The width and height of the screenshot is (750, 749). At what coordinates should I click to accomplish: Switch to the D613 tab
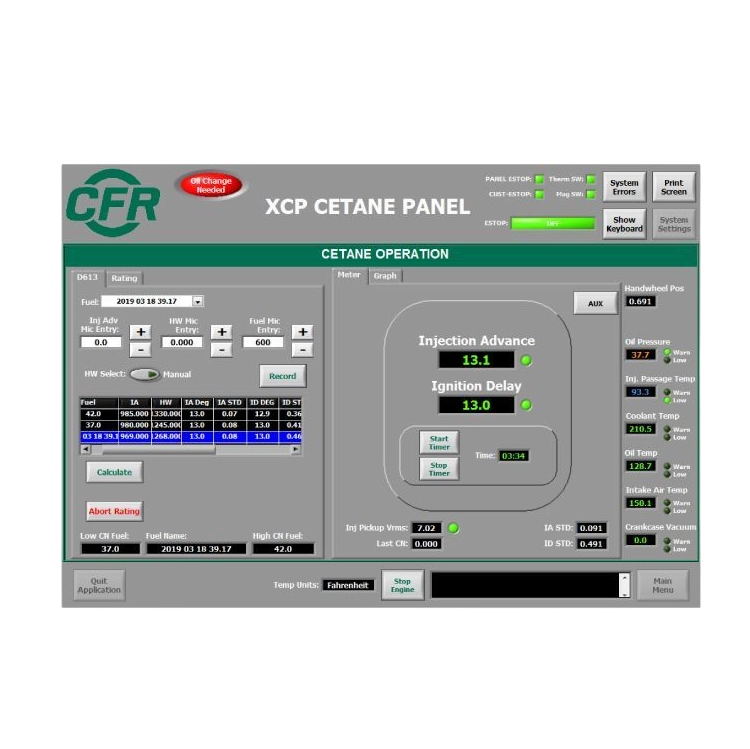pyautogui.click(x=87, y=277)
